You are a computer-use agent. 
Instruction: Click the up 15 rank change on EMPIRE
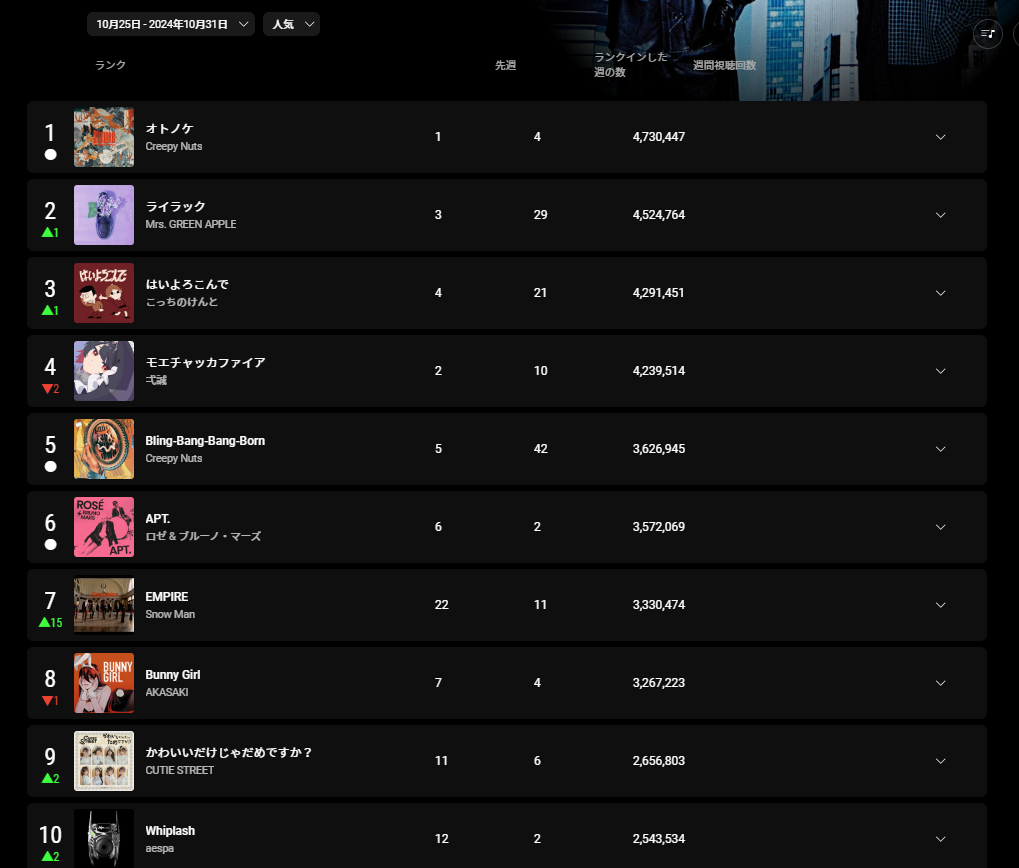point(51,622)
